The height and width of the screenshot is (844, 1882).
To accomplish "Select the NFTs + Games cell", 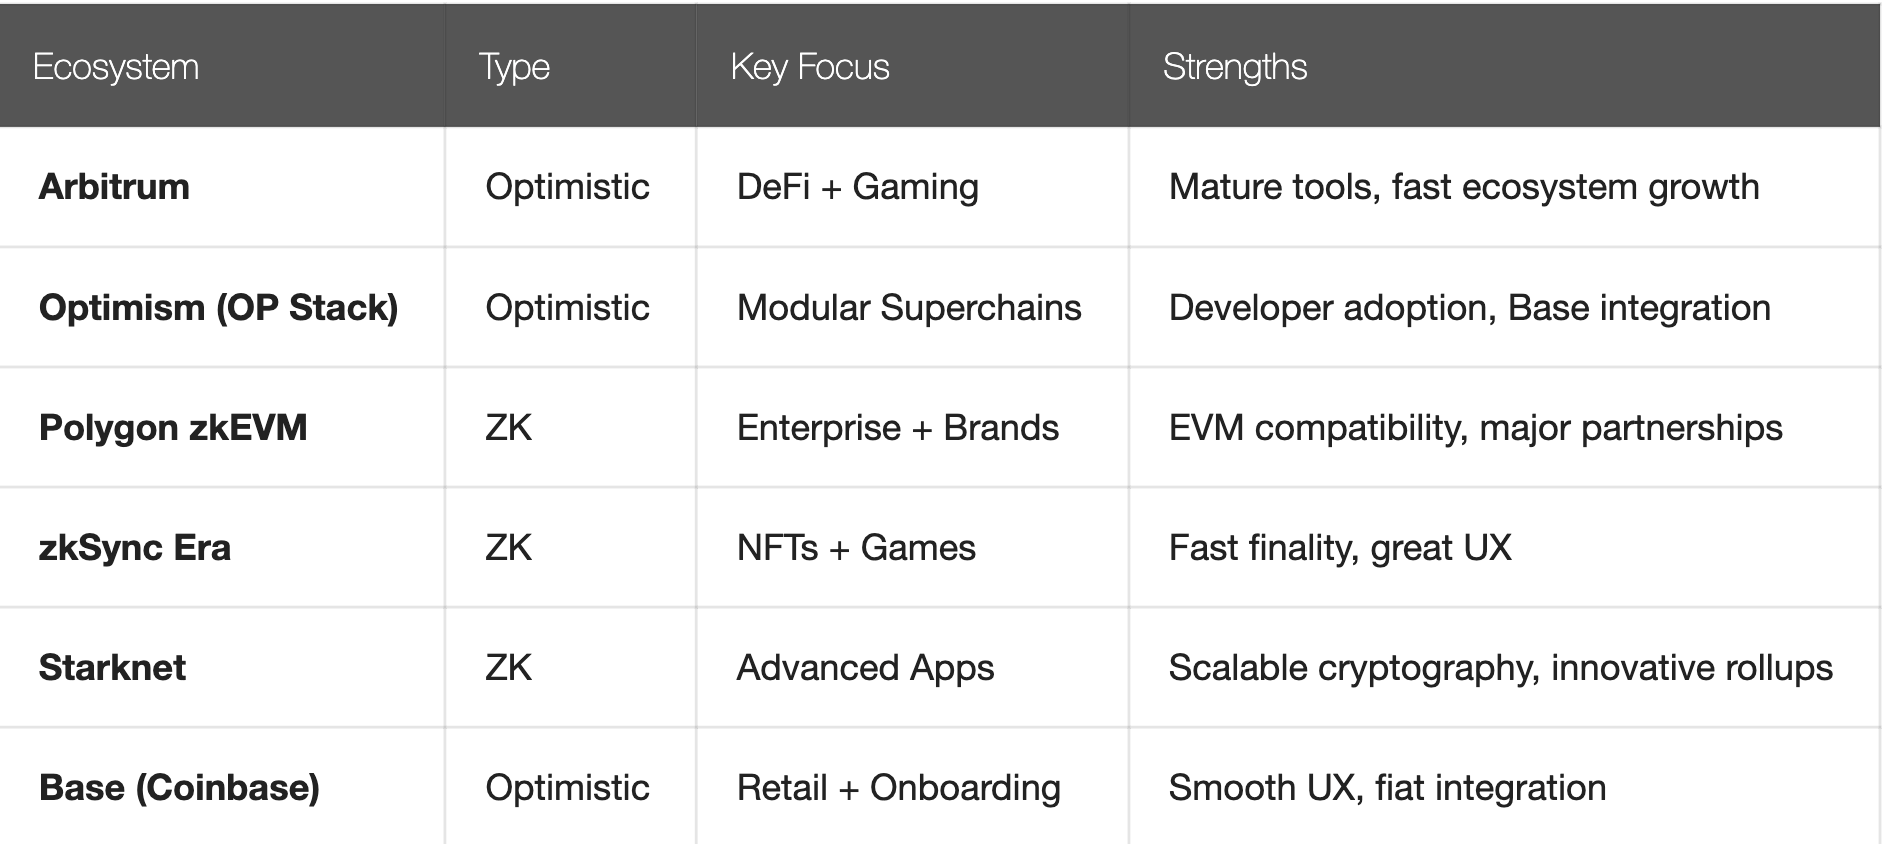I will pos(856,547).
